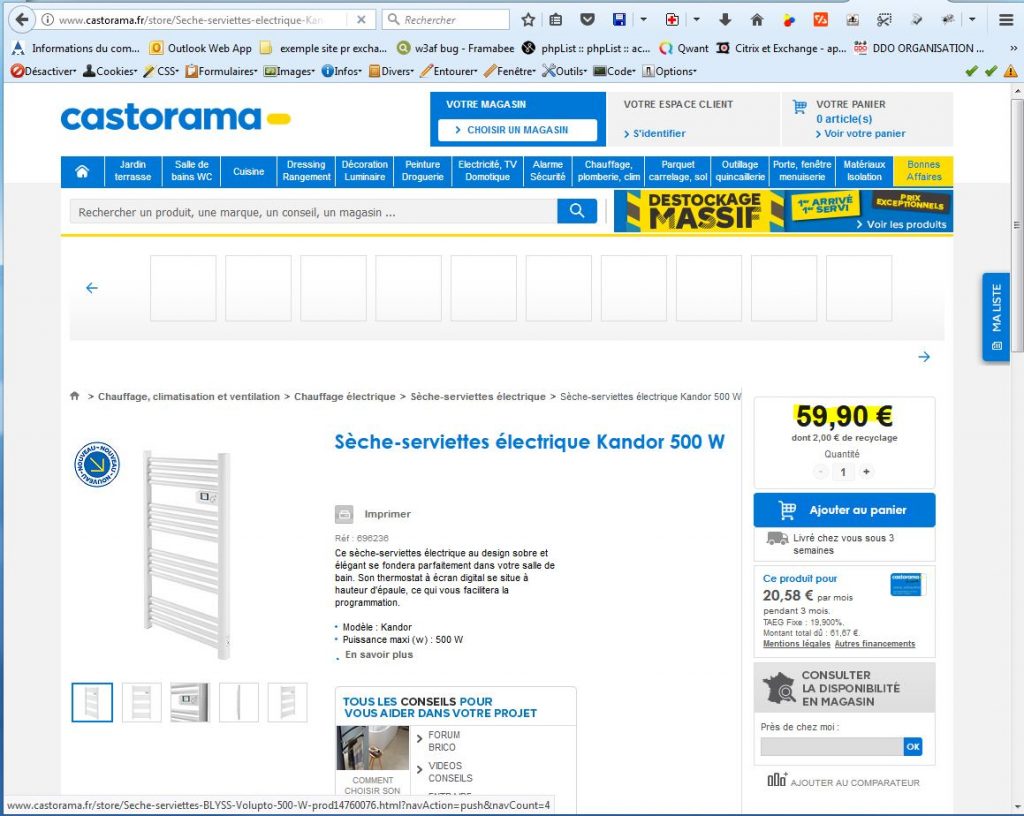Click the Ajouter au panier button
The image size is (1024, 816).
click(844, 510)
